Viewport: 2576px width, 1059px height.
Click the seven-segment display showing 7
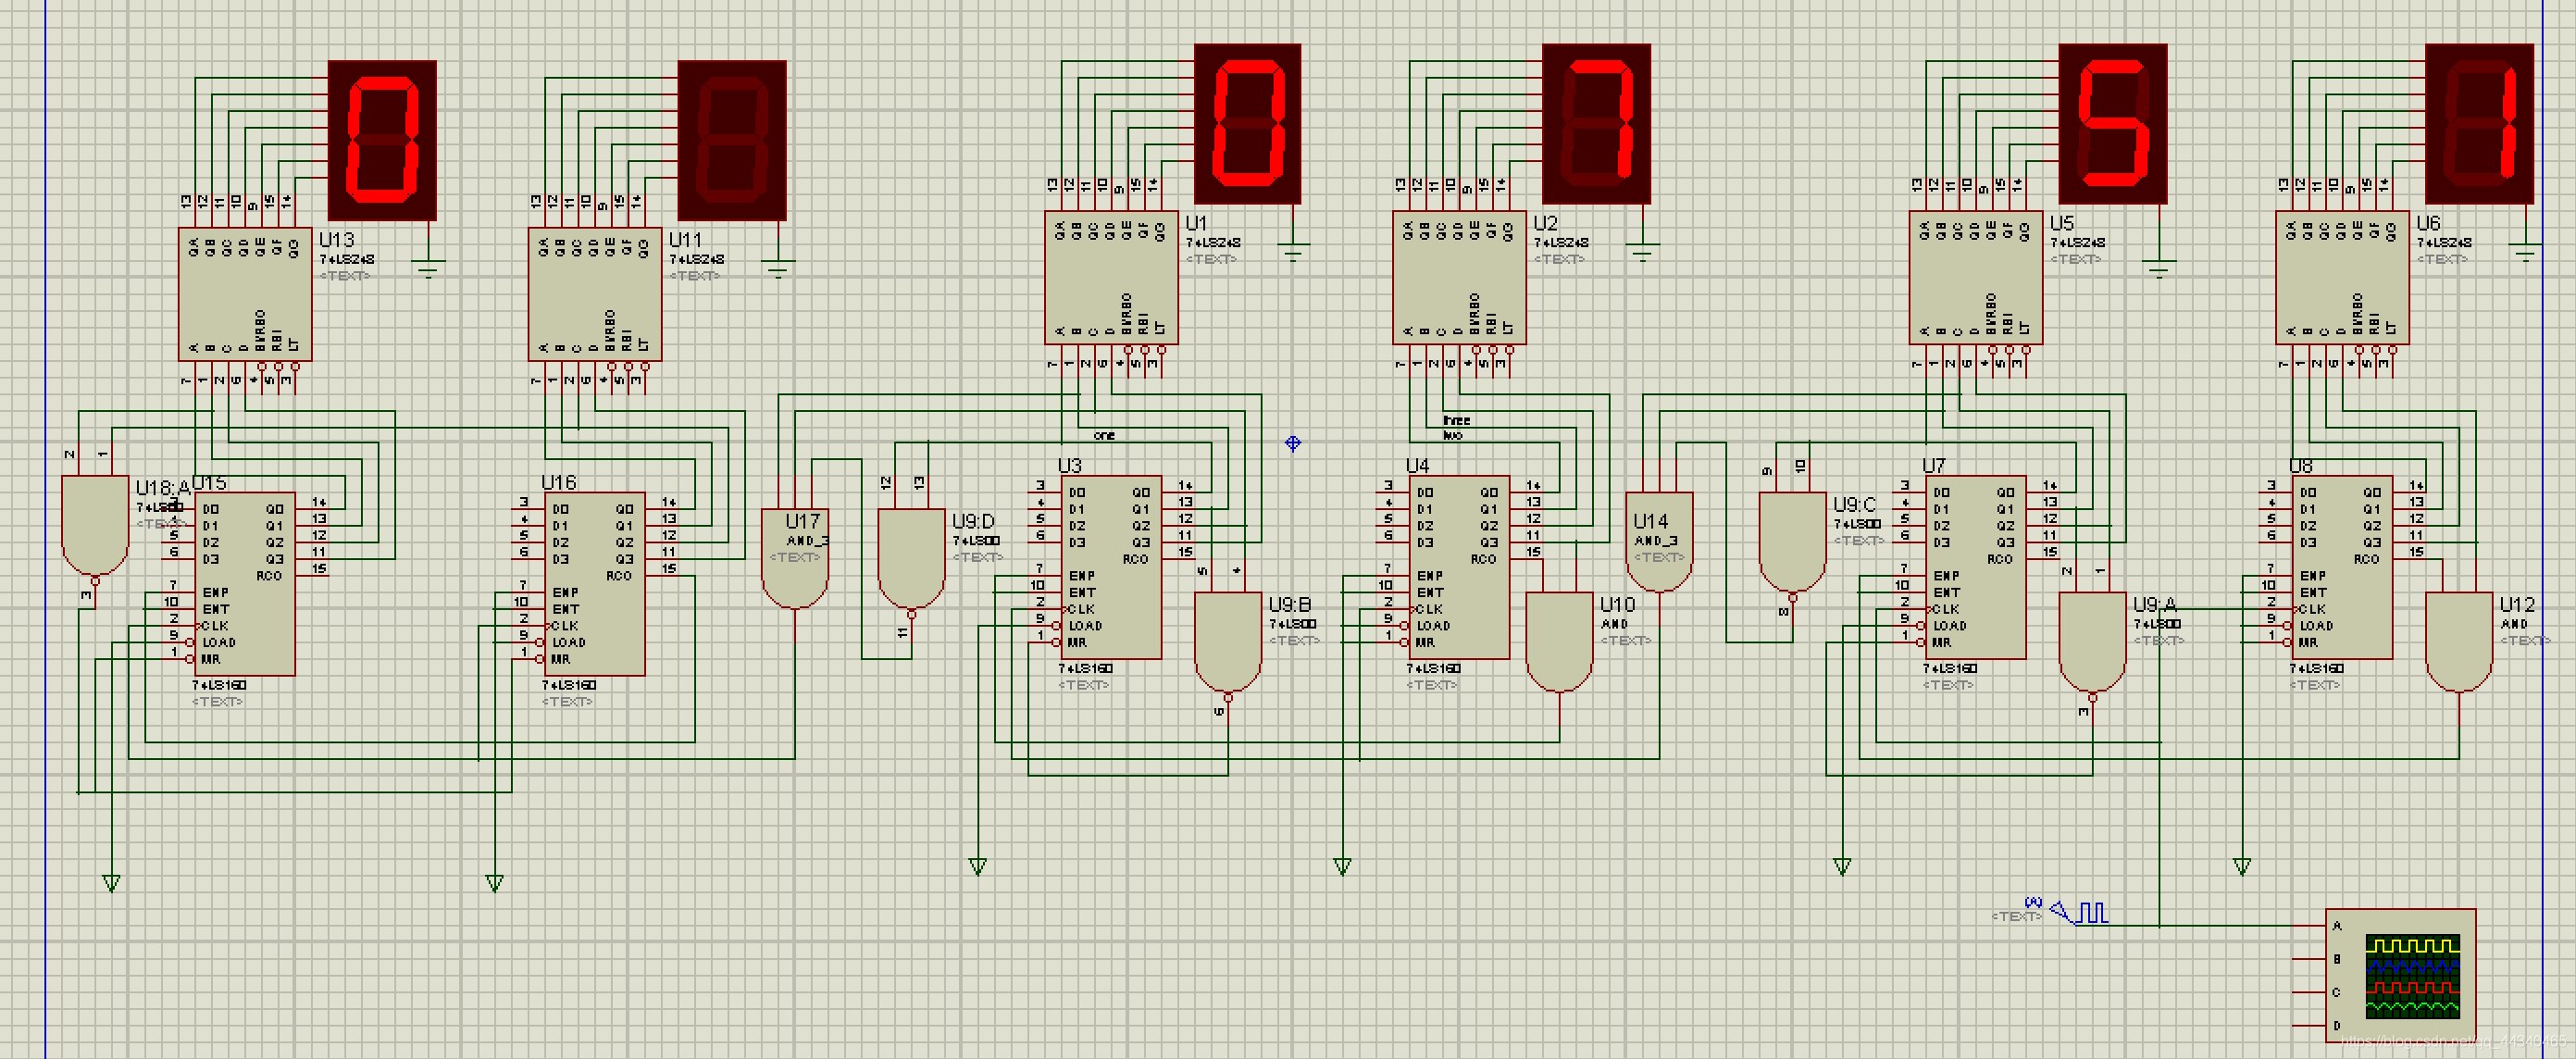pyautogui.click(x=1596, y=124)
